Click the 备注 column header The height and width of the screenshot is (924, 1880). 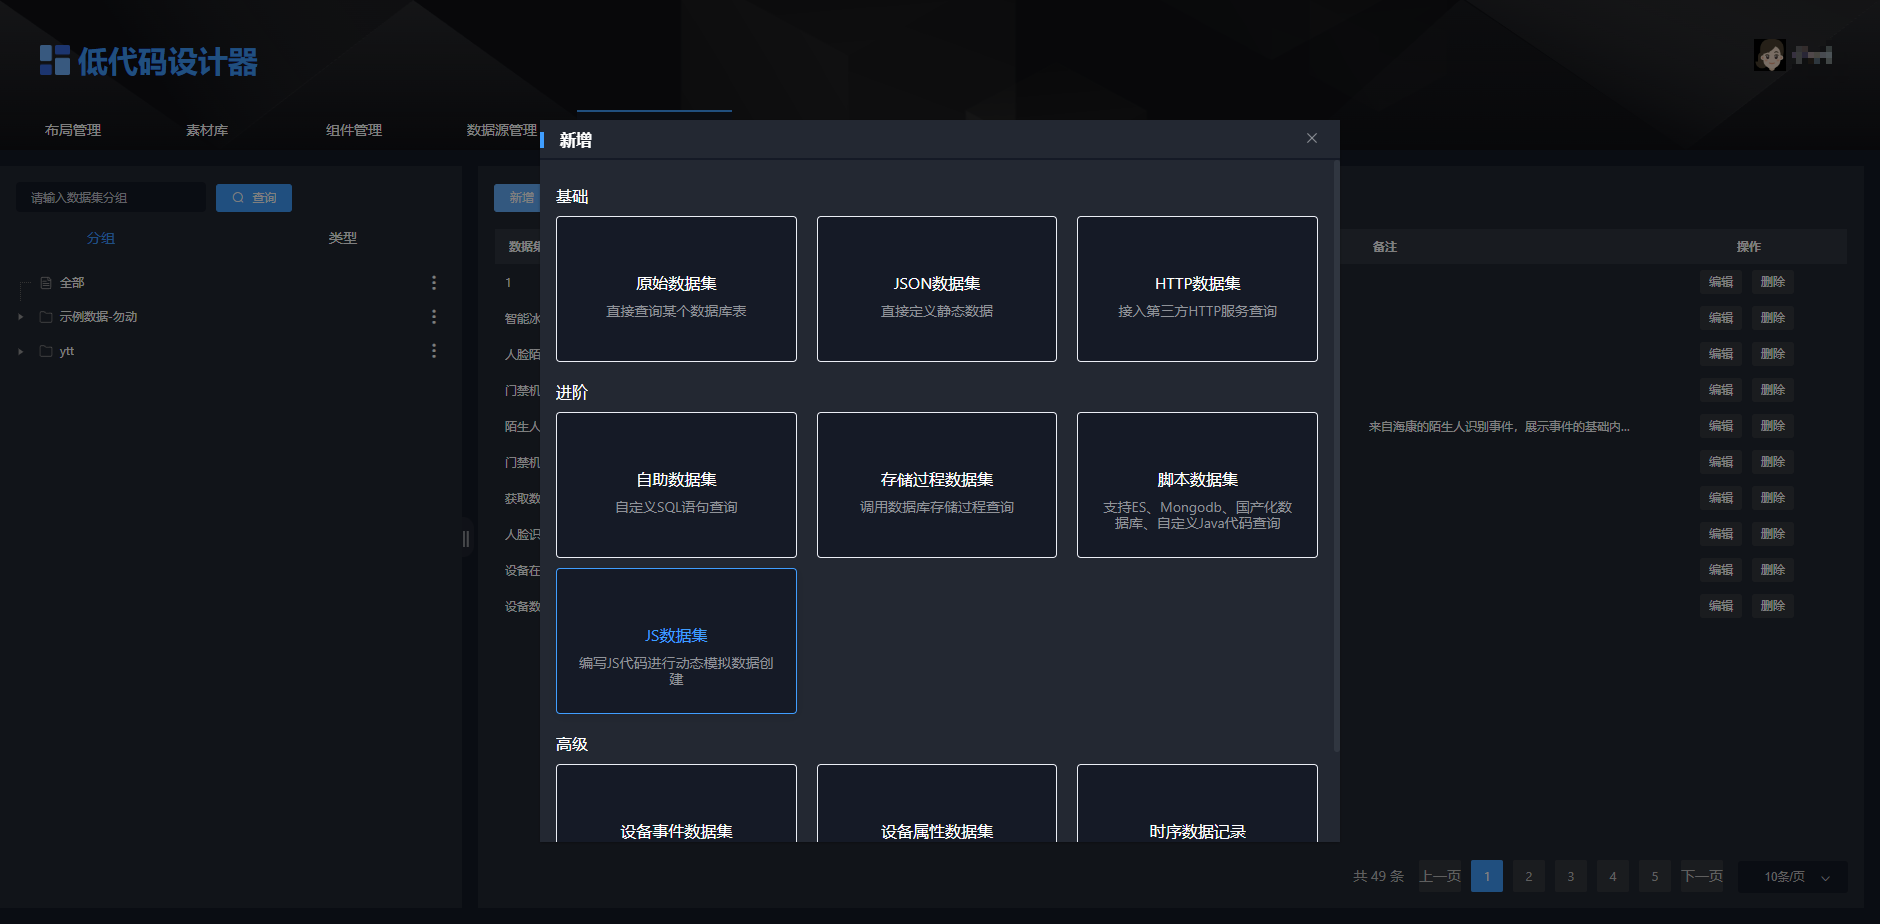pyautogui.click(x=1385, y=247)
